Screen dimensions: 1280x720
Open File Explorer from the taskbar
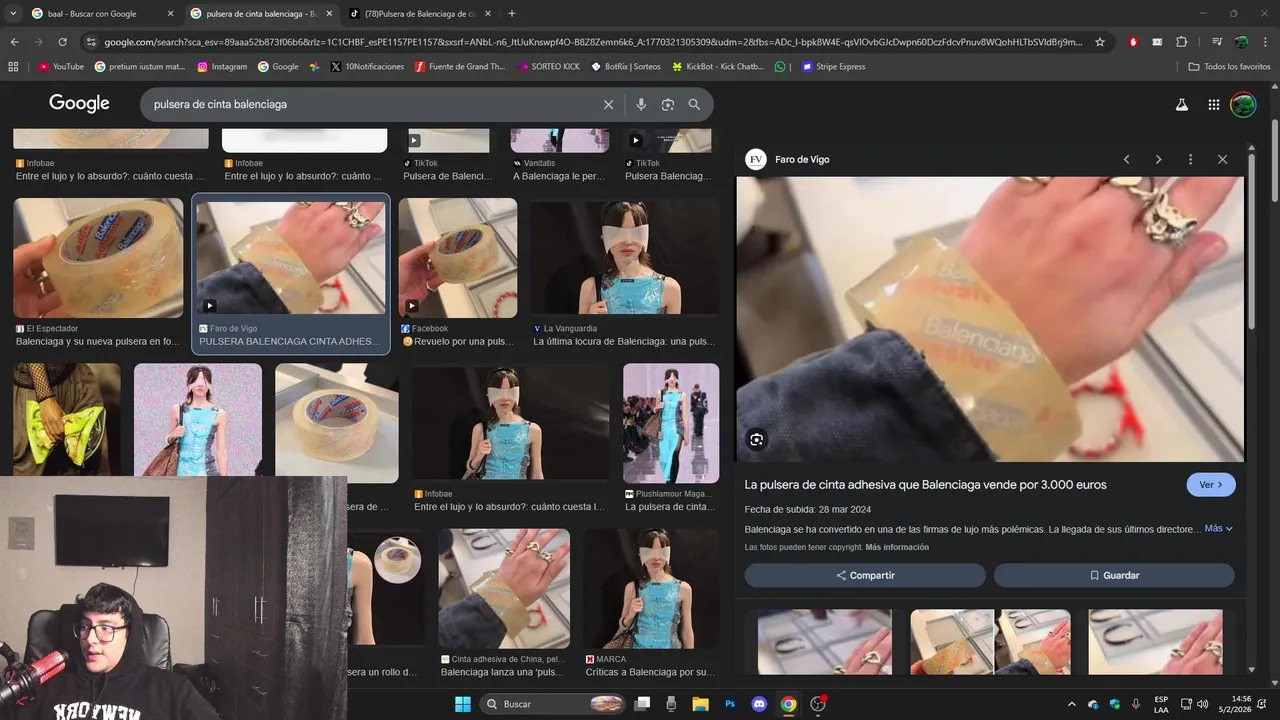click(701, 704)
